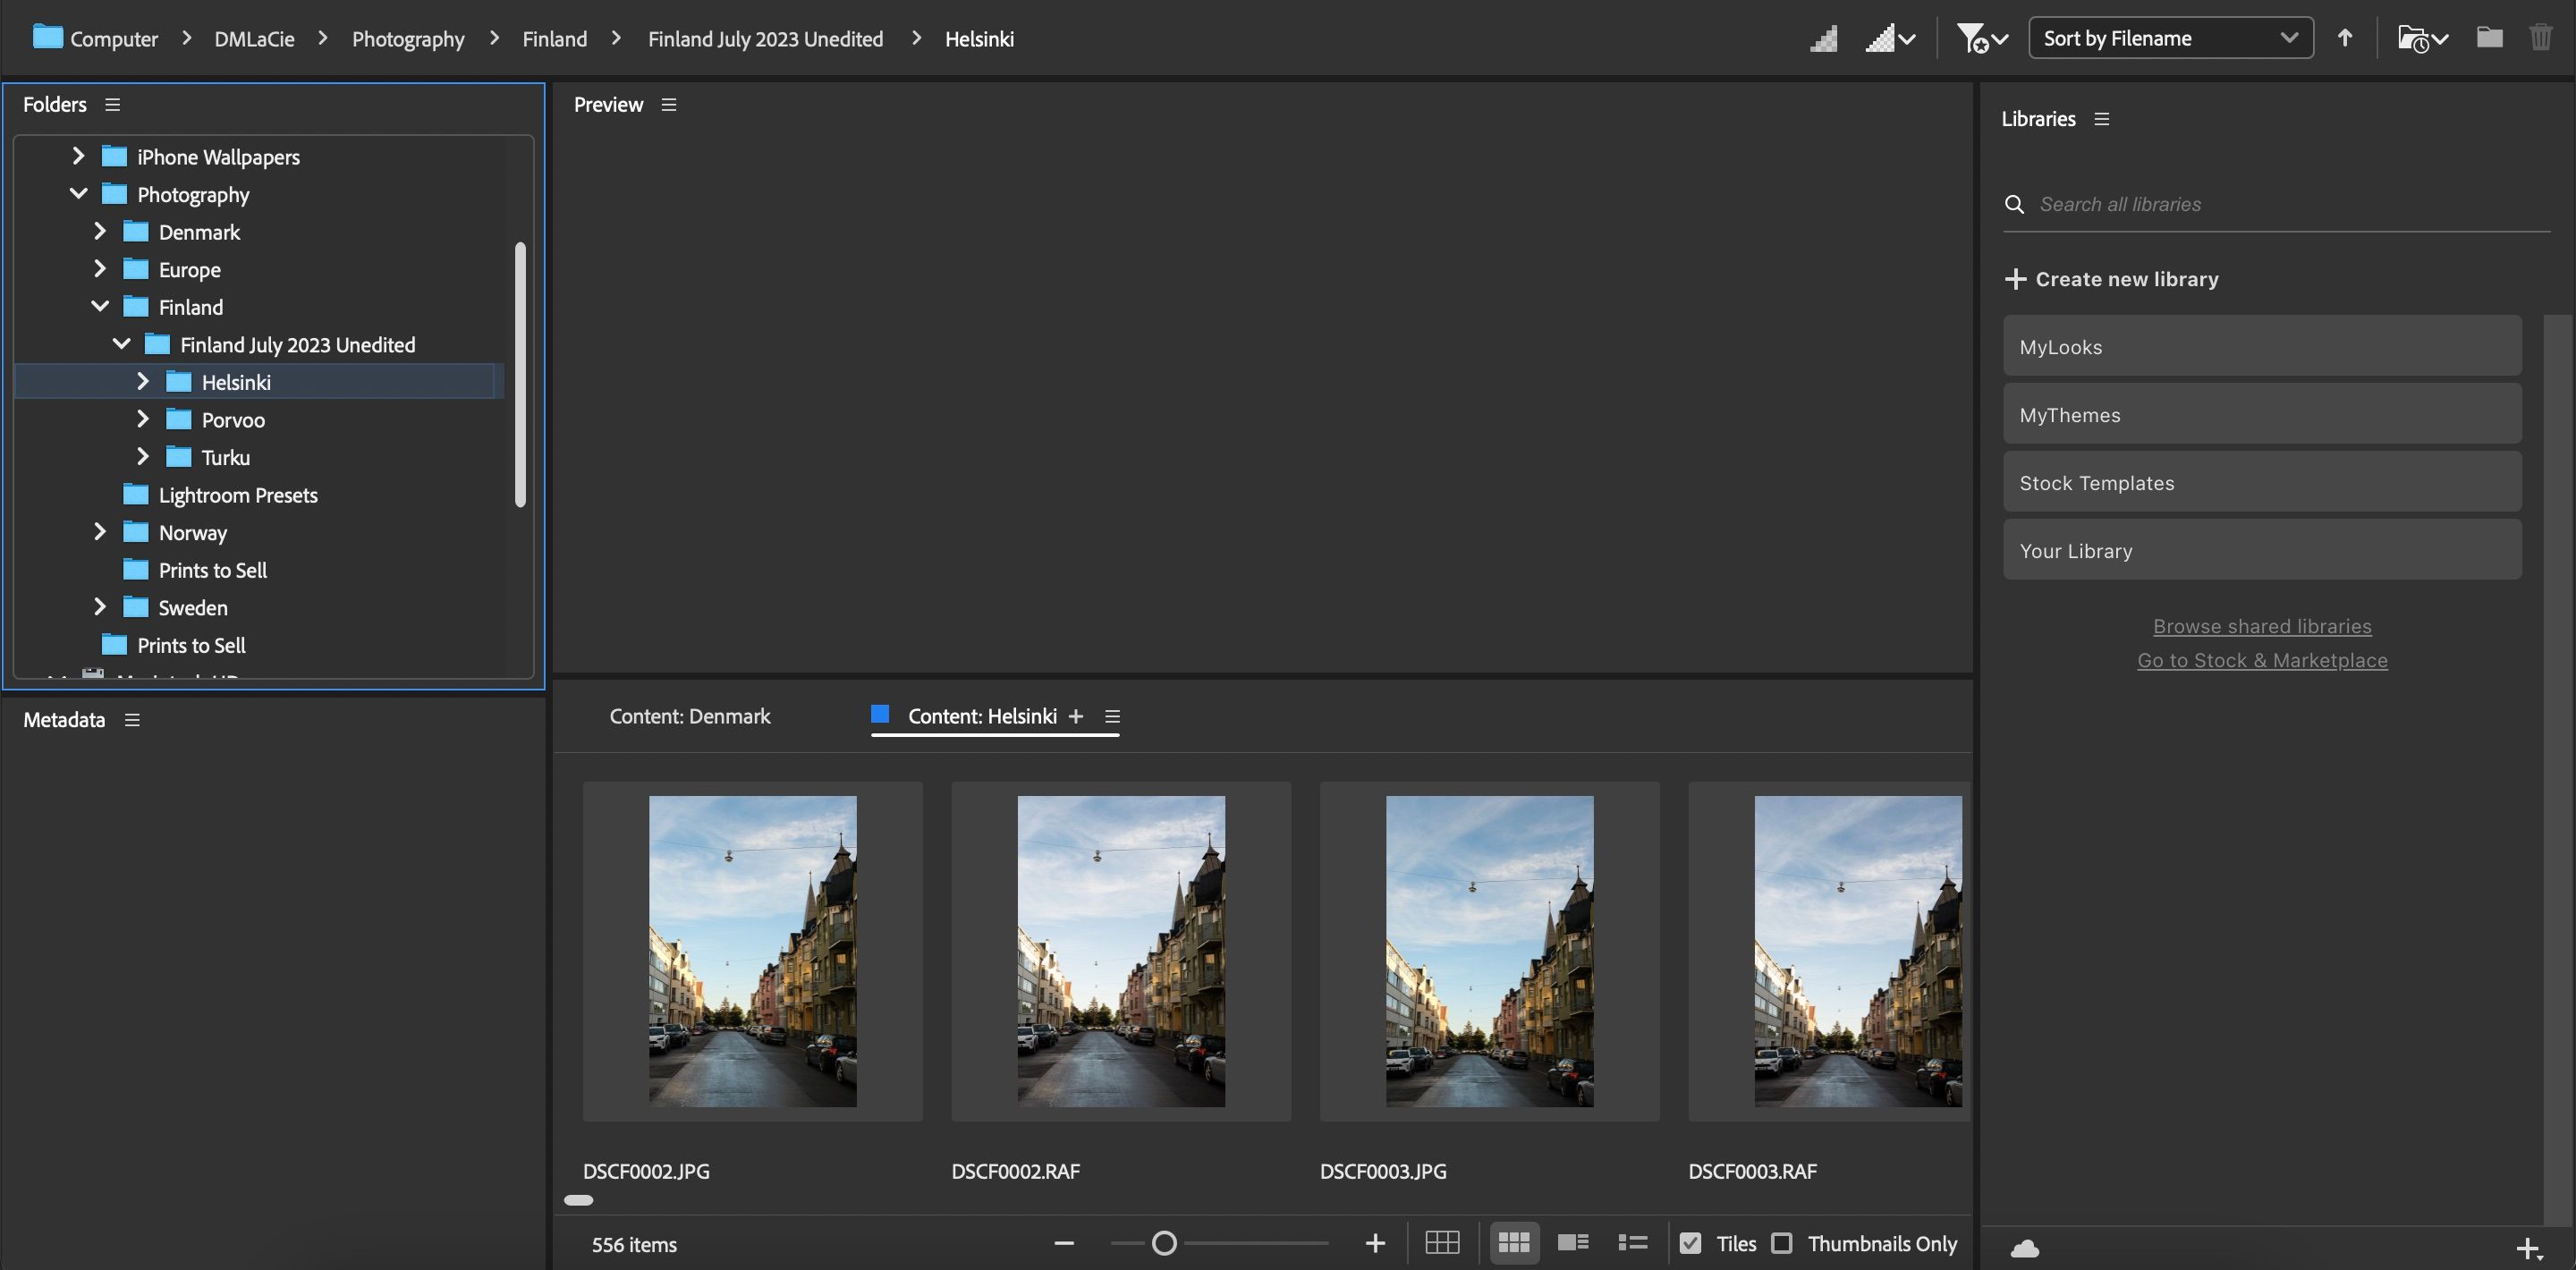Toggle sort ascending with the arrow icon
Image resolution: width=2576 pixels, height=1270 pixels.
tap(2344, 38)
